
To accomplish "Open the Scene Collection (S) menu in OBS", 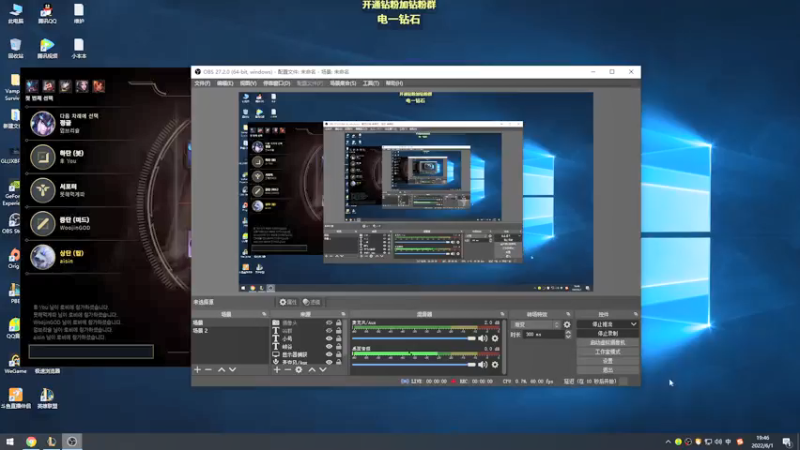I will pos(343,83).
